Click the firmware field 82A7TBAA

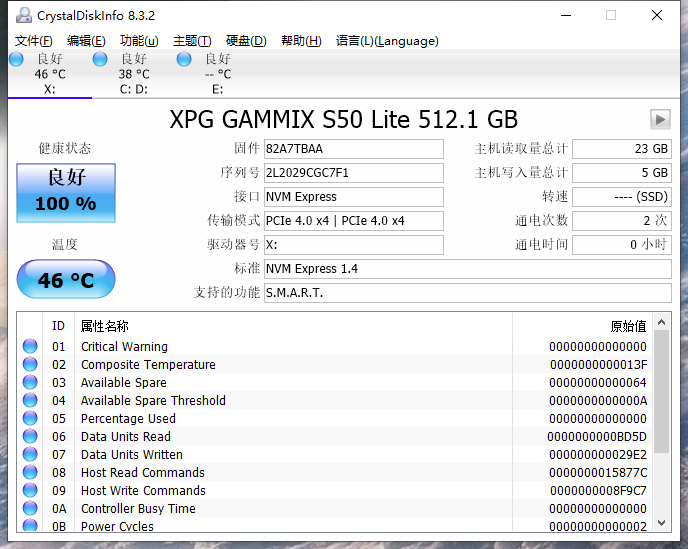(354, 149)
